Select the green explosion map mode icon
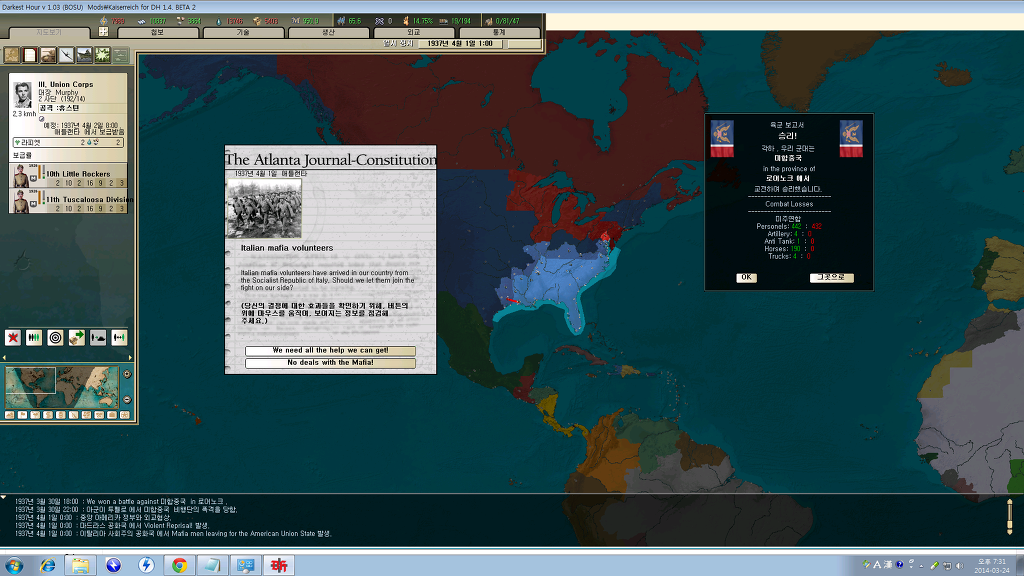 click(x=103, y=55)
